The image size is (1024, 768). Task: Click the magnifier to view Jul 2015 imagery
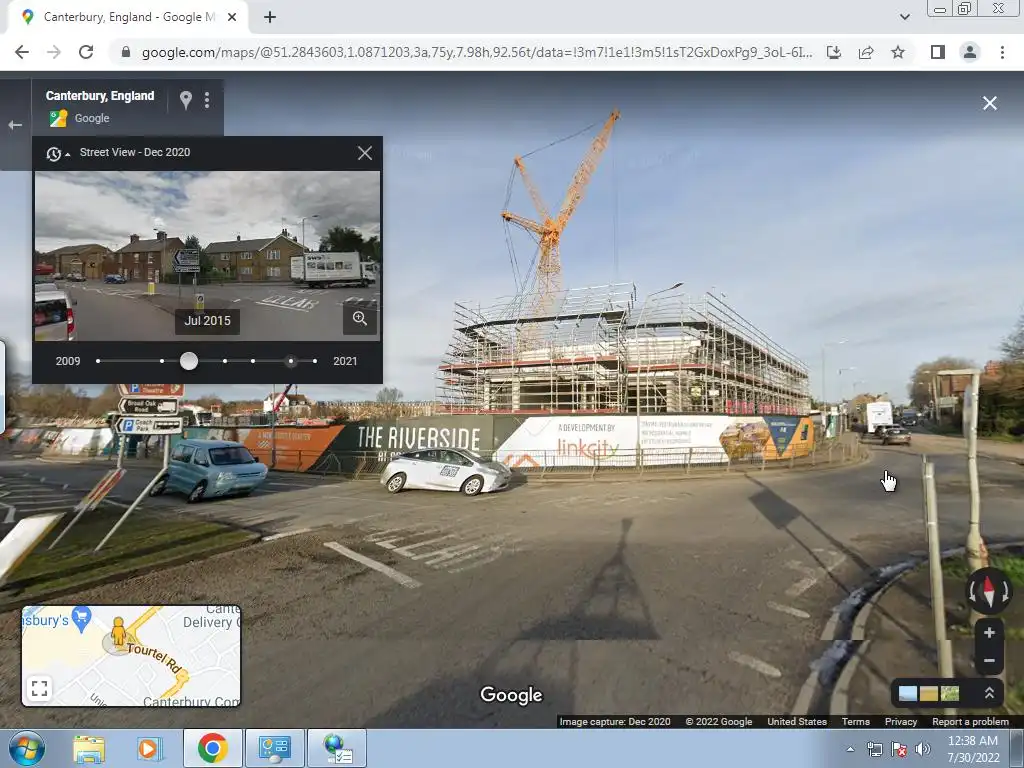[x=360, y=319]
